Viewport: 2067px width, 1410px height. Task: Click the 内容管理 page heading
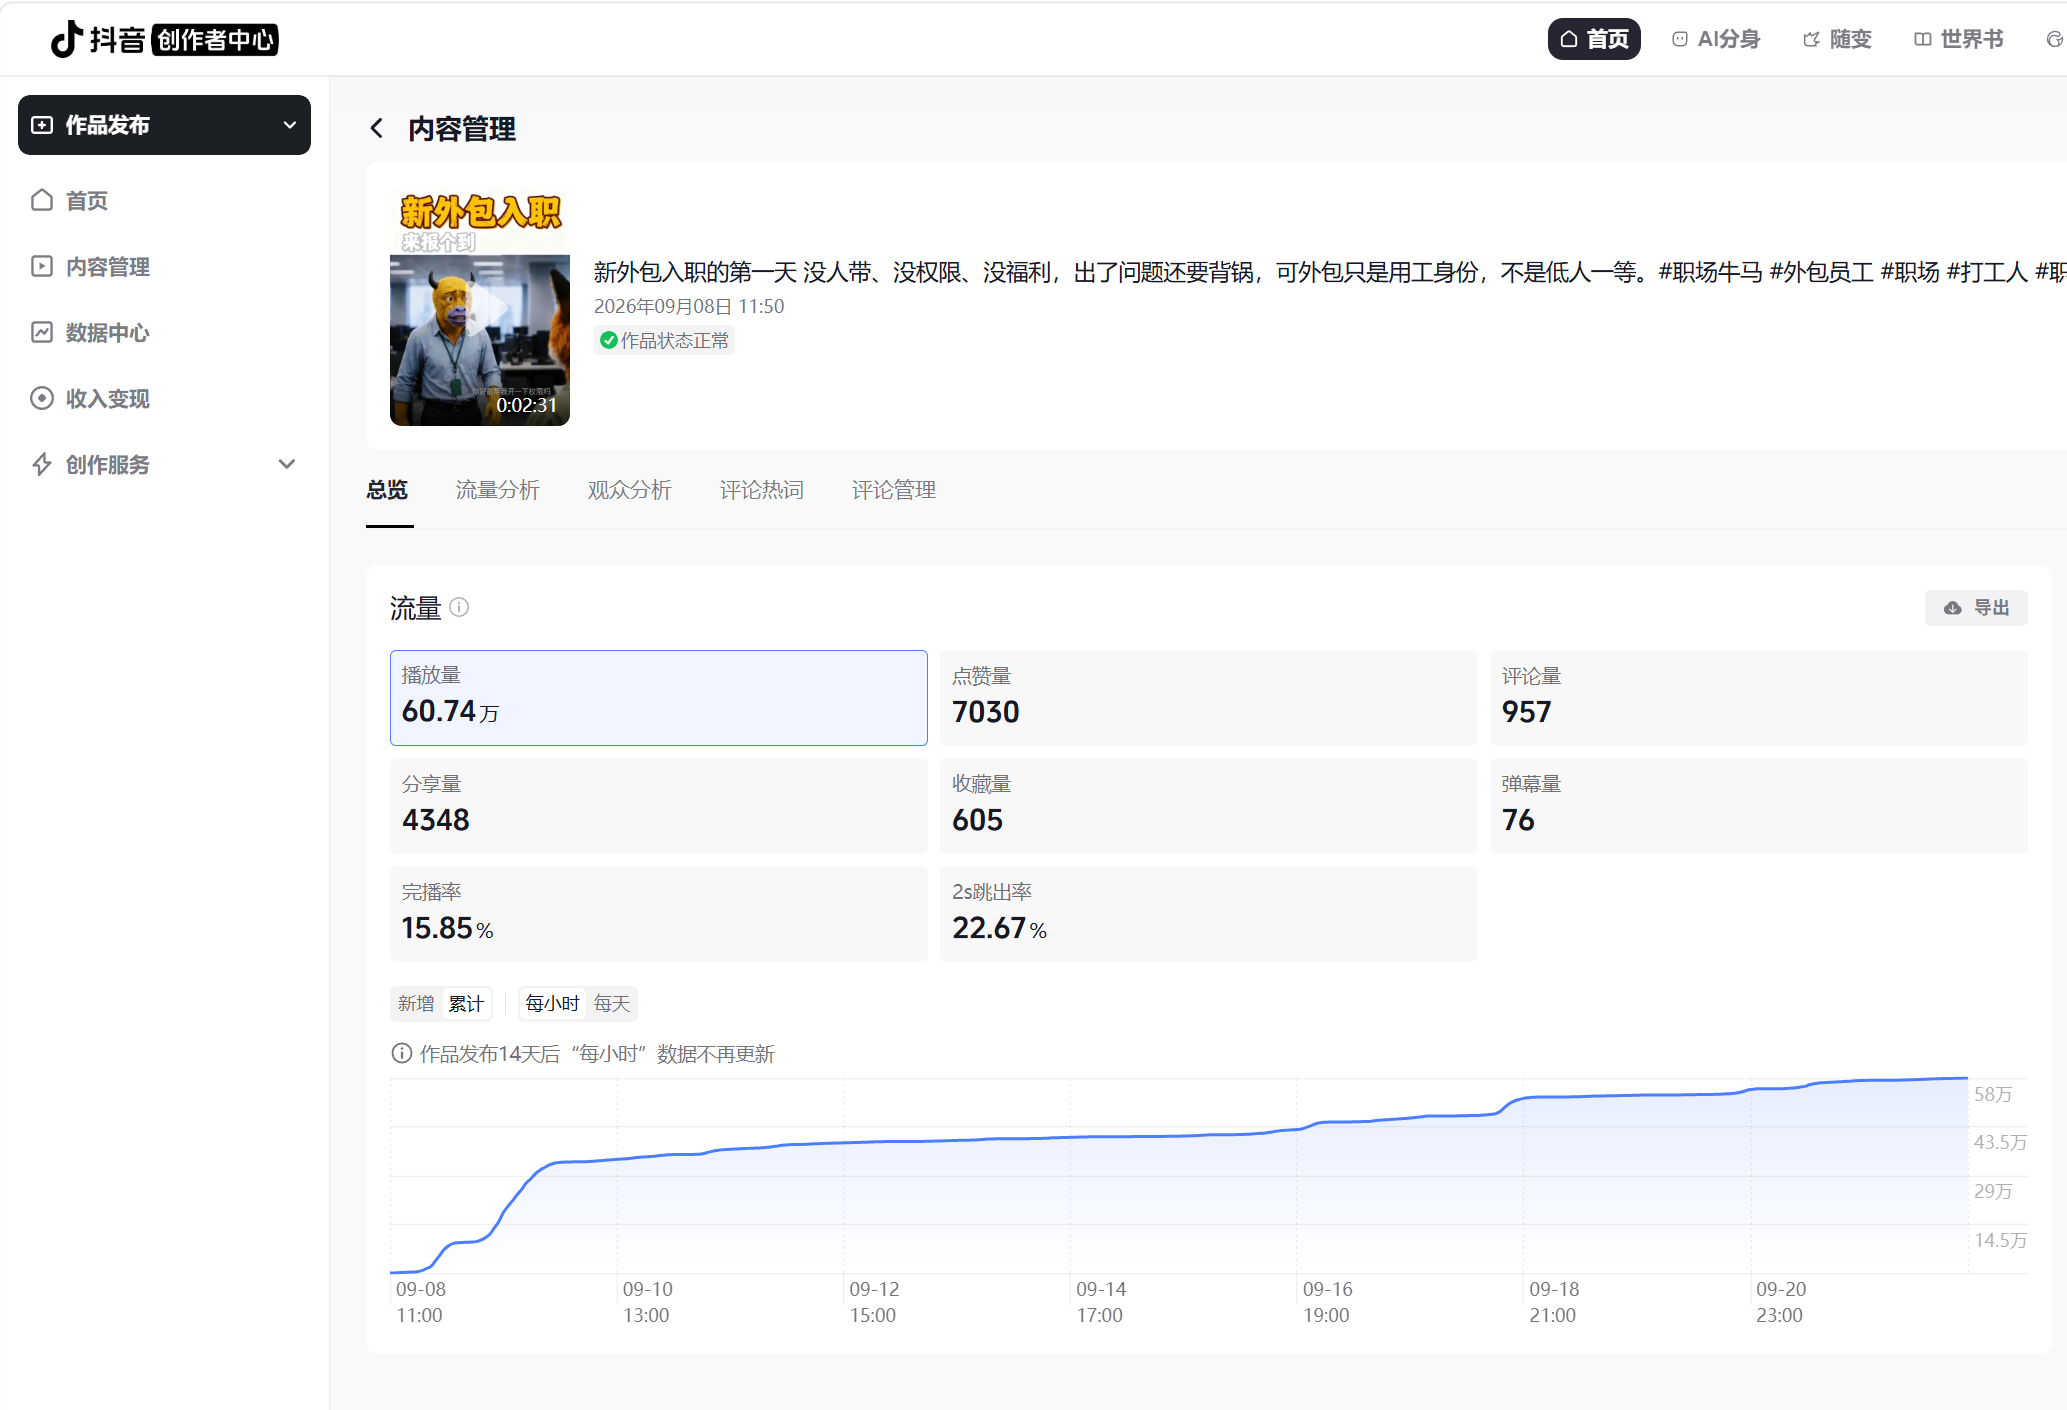click(x=462, y=129)
